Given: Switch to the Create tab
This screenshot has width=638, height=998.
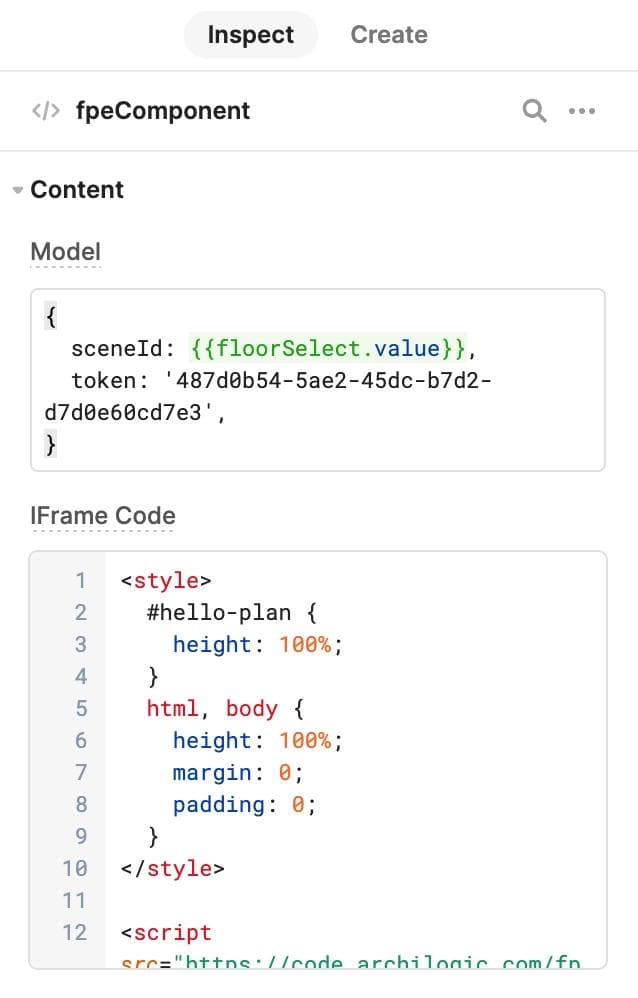Looking at the screenshot, I should [x=389, y=34].
